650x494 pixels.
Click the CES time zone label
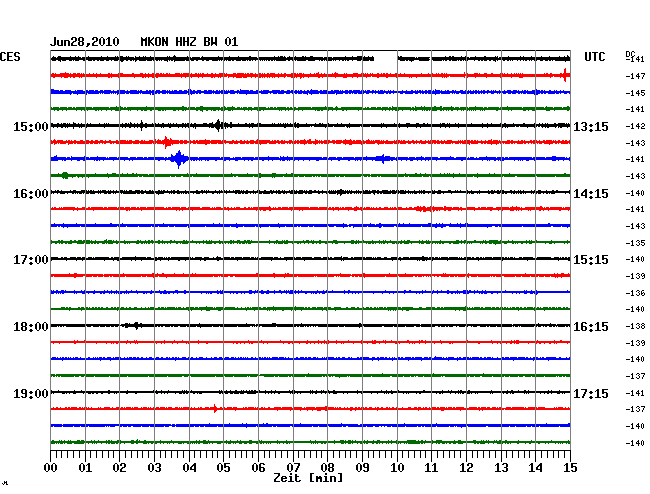click(10, 57)
